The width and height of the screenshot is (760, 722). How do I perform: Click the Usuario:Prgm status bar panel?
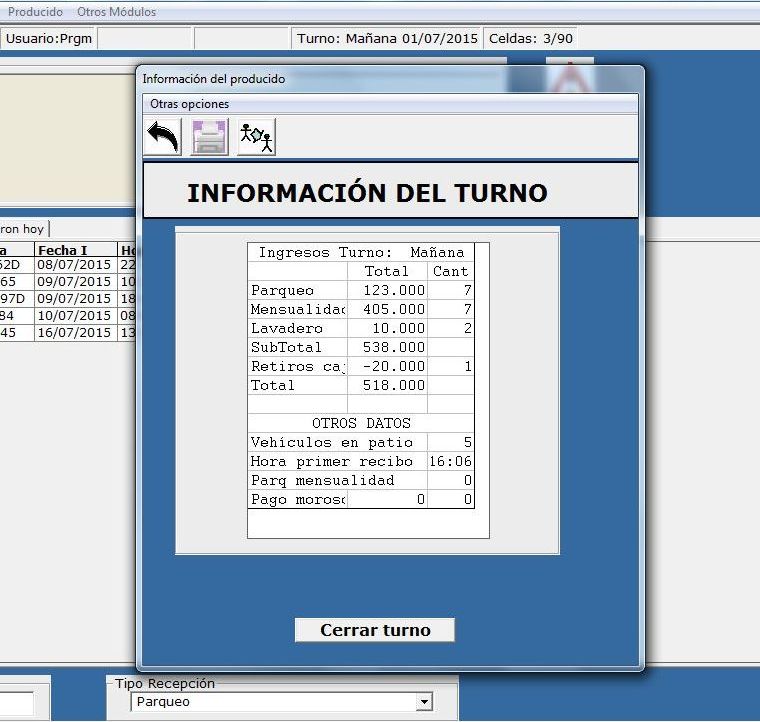coord(48,39)
